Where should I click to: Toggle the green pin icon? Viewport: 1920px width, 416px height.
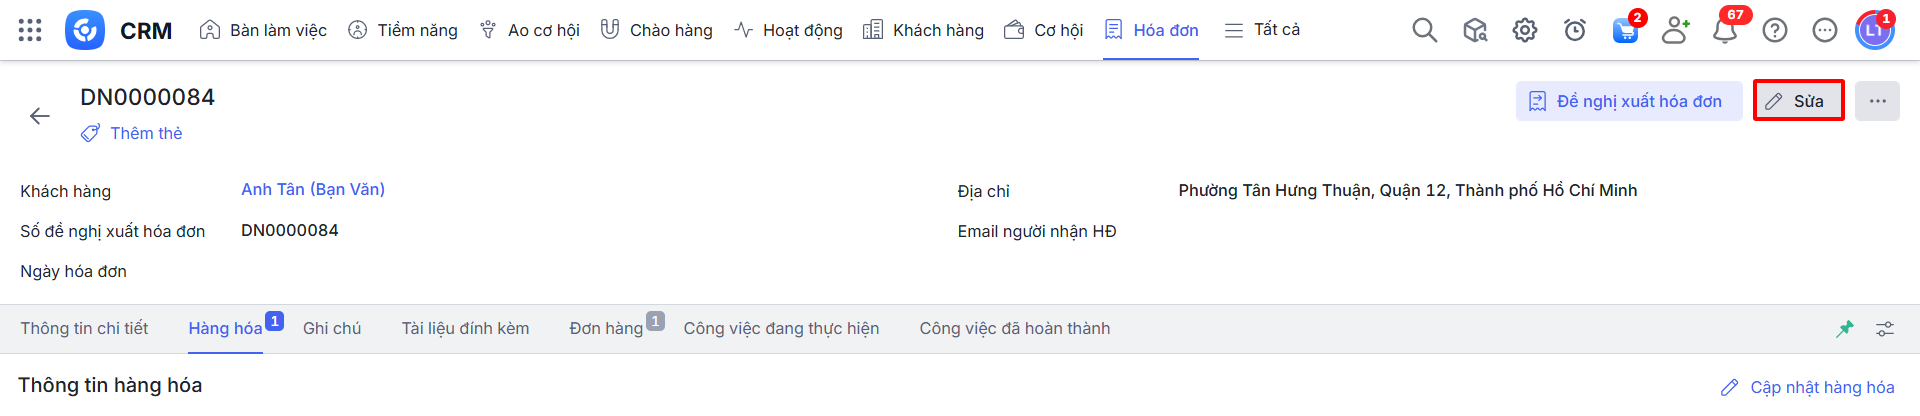[x=1845, y=329]
